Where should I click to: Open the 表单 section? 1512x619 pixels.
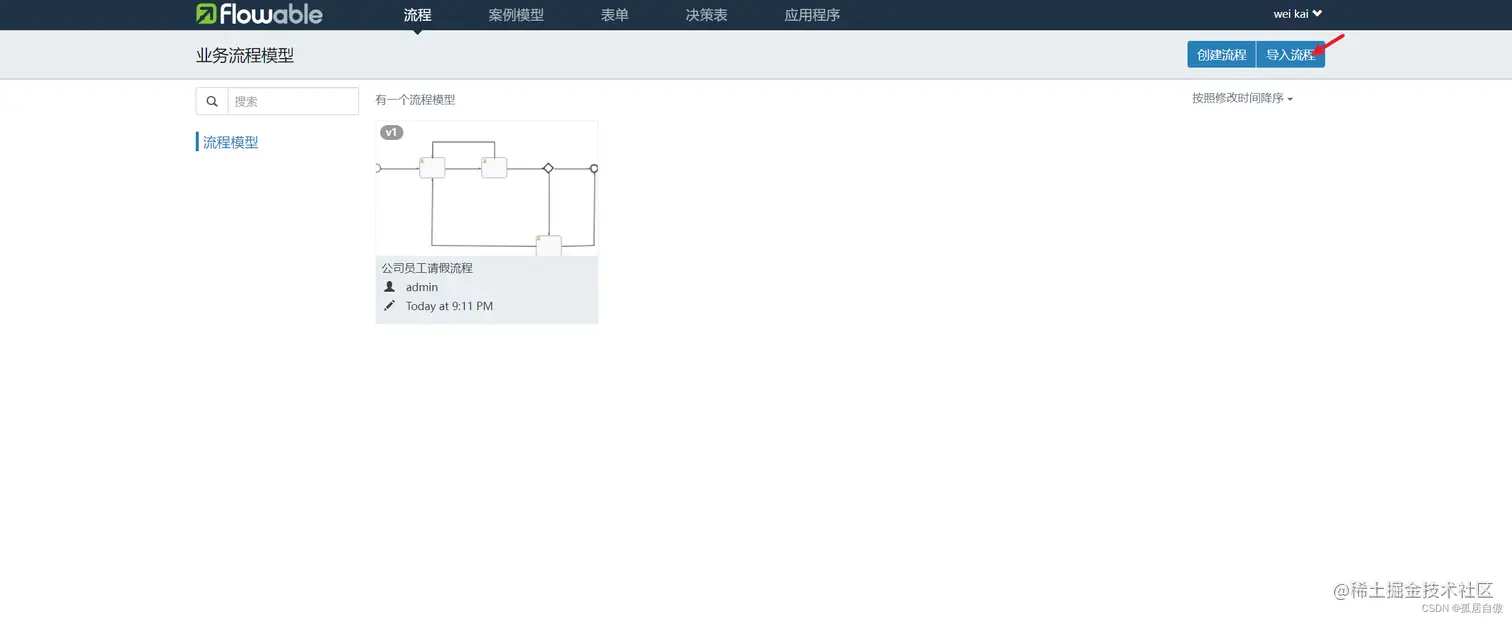click(x=613, y=14)
